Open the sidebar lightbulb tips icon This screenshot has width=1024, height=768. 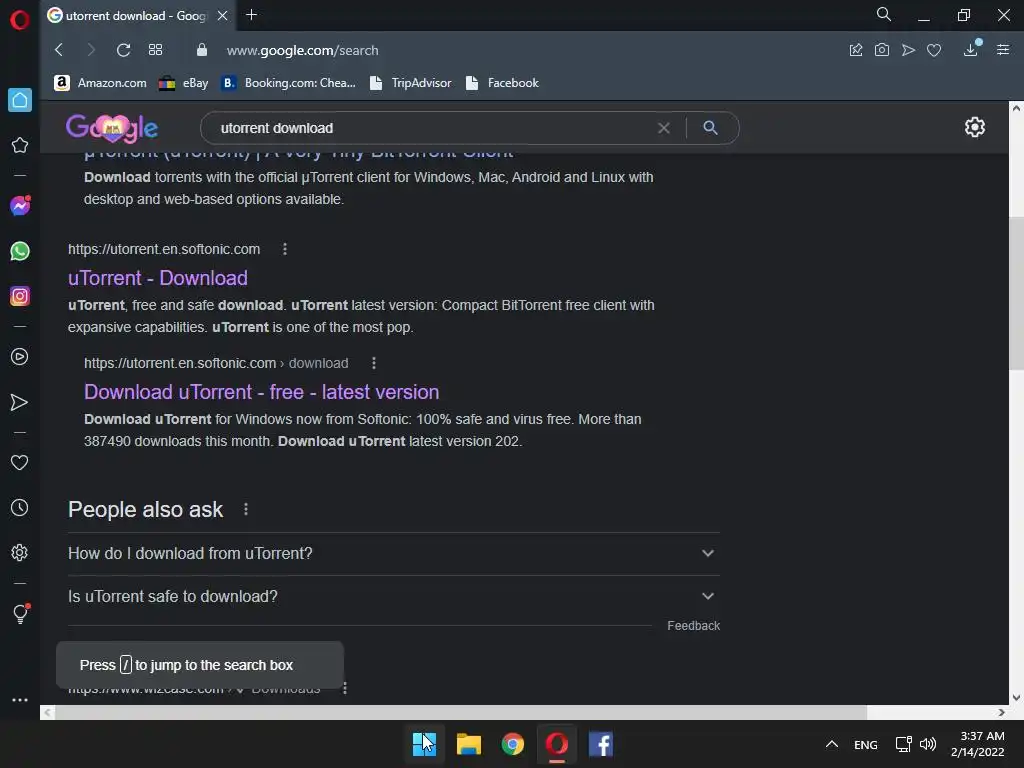20,613
